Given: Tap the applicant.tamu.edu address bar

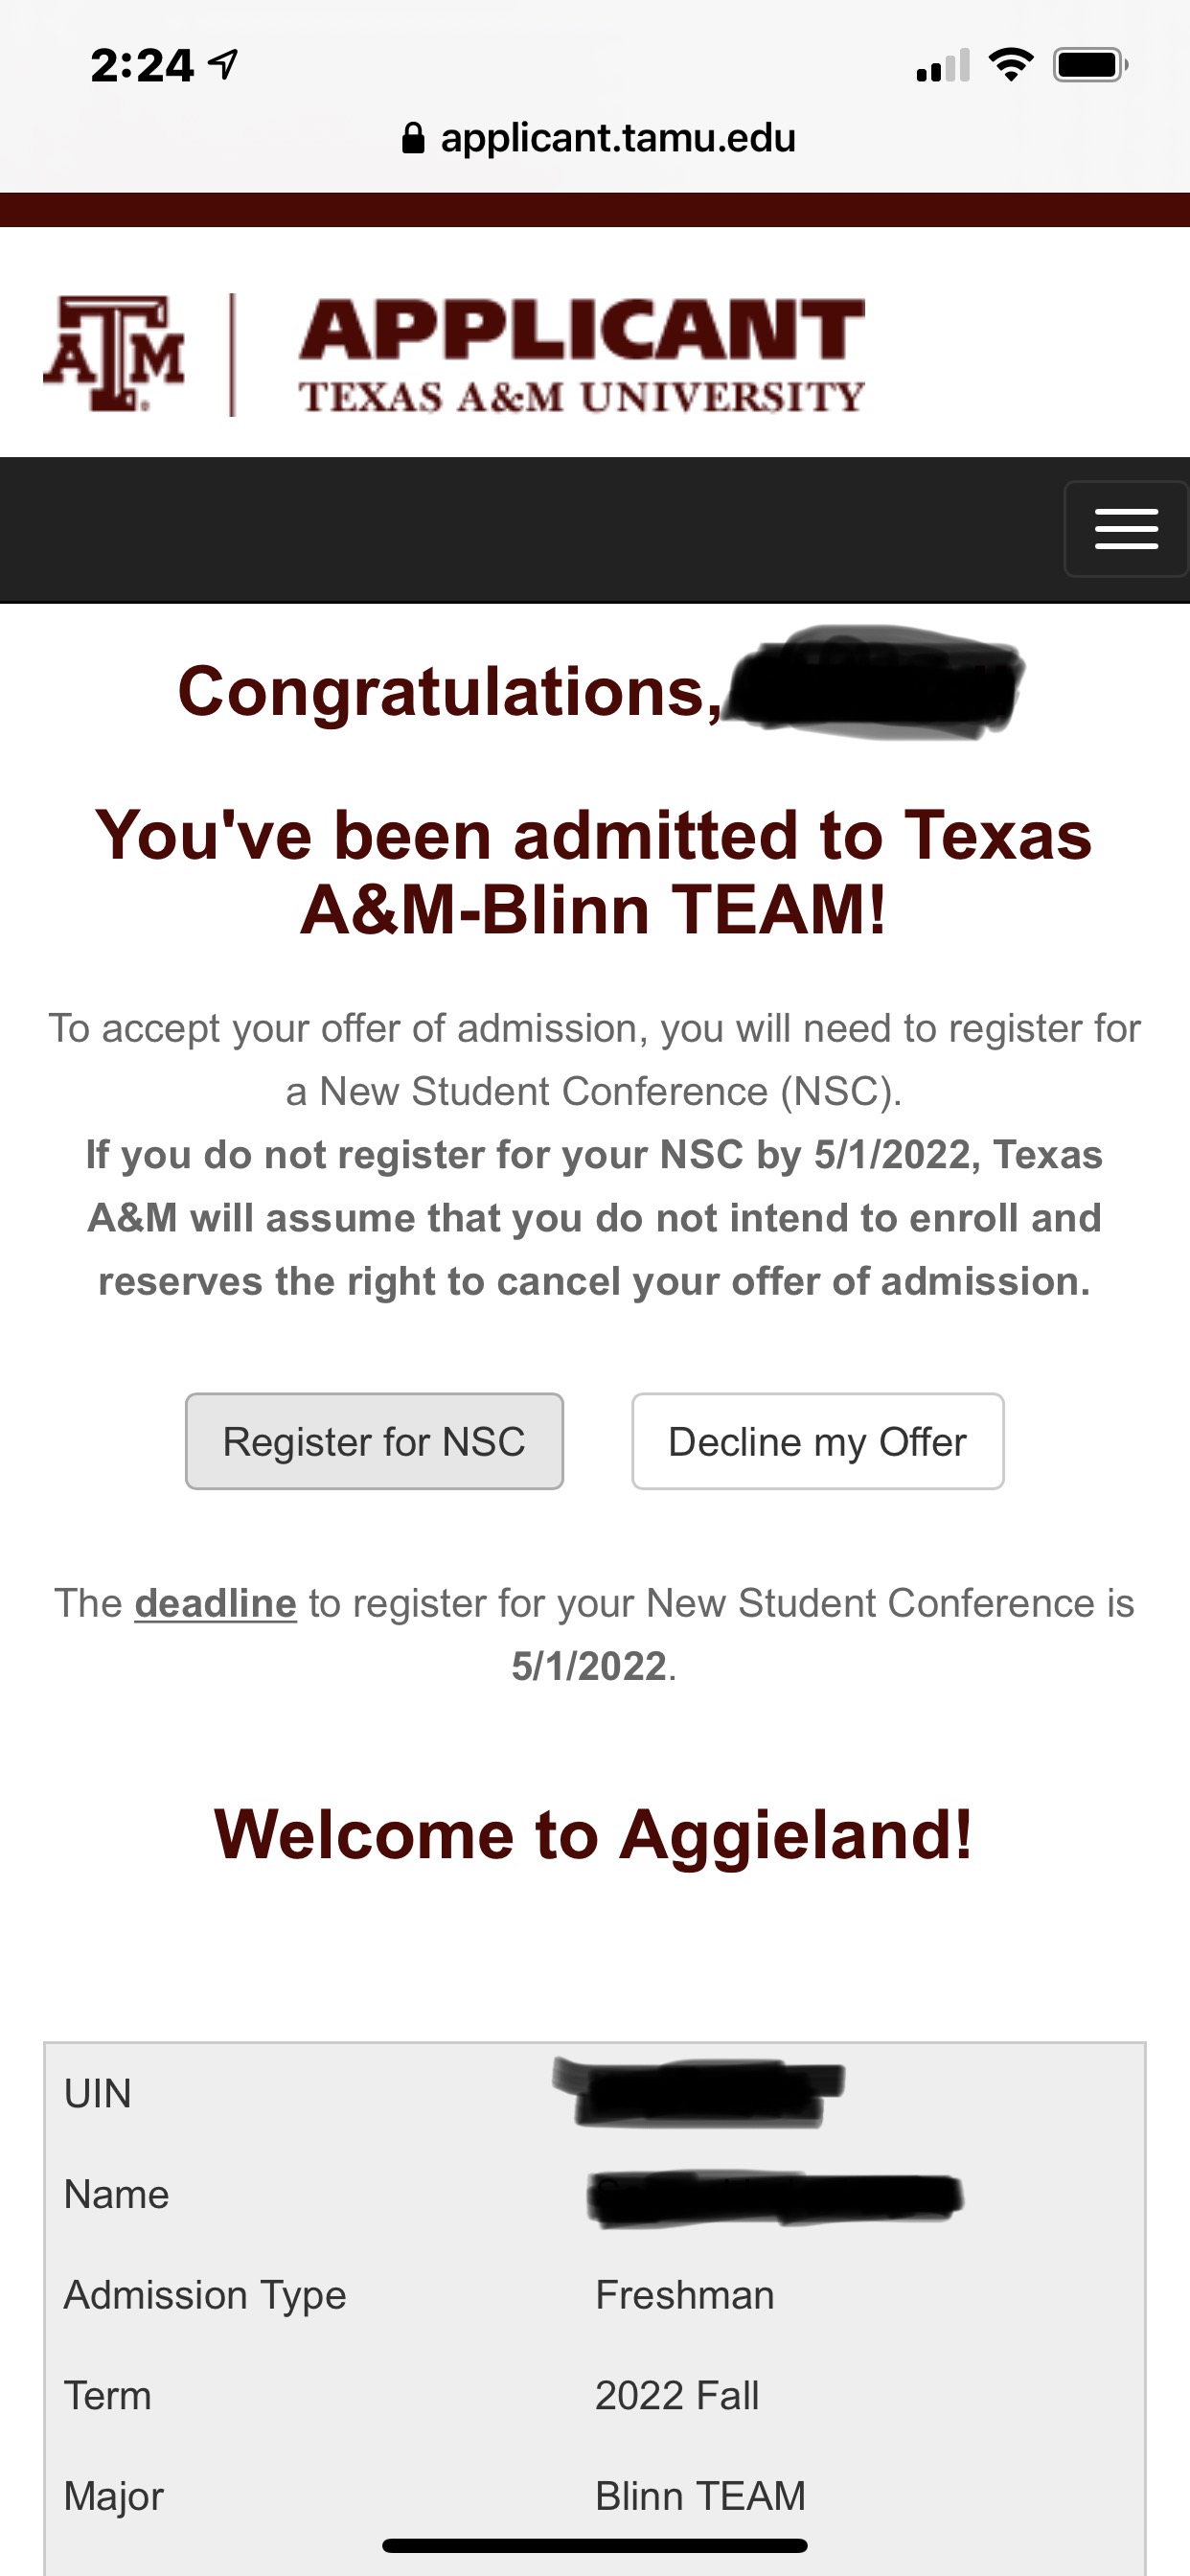Looking at the screenshot, I should (x=617, y=138).
